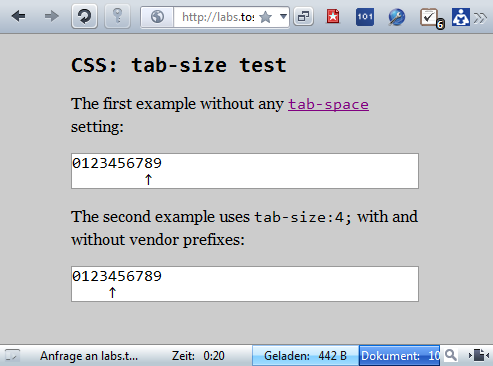Go forward to the next page

(x=51, y=16)
